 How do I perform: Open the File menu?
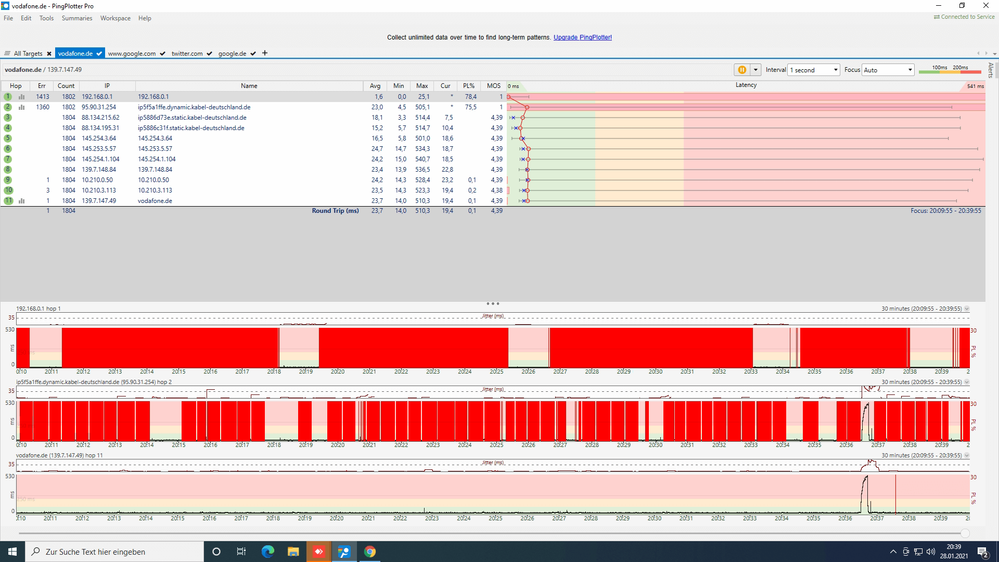tap(8, 18)
